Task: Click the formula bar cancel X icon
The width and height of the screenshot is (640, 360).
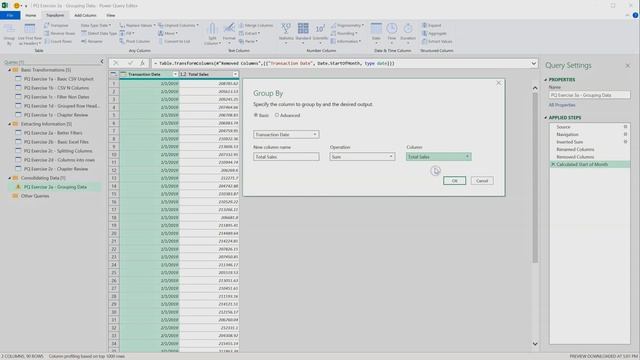Action: [x=116, y=63]
